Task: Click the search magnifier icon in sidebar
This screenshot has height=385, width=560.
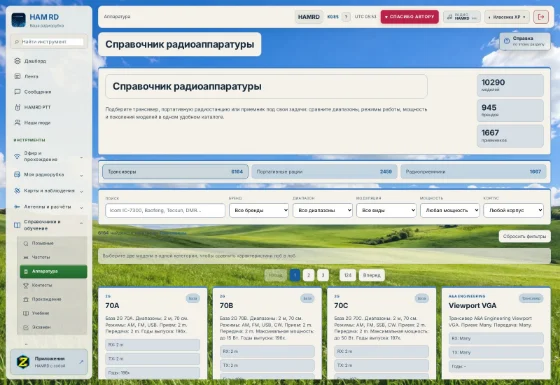Action: point(17,42)
